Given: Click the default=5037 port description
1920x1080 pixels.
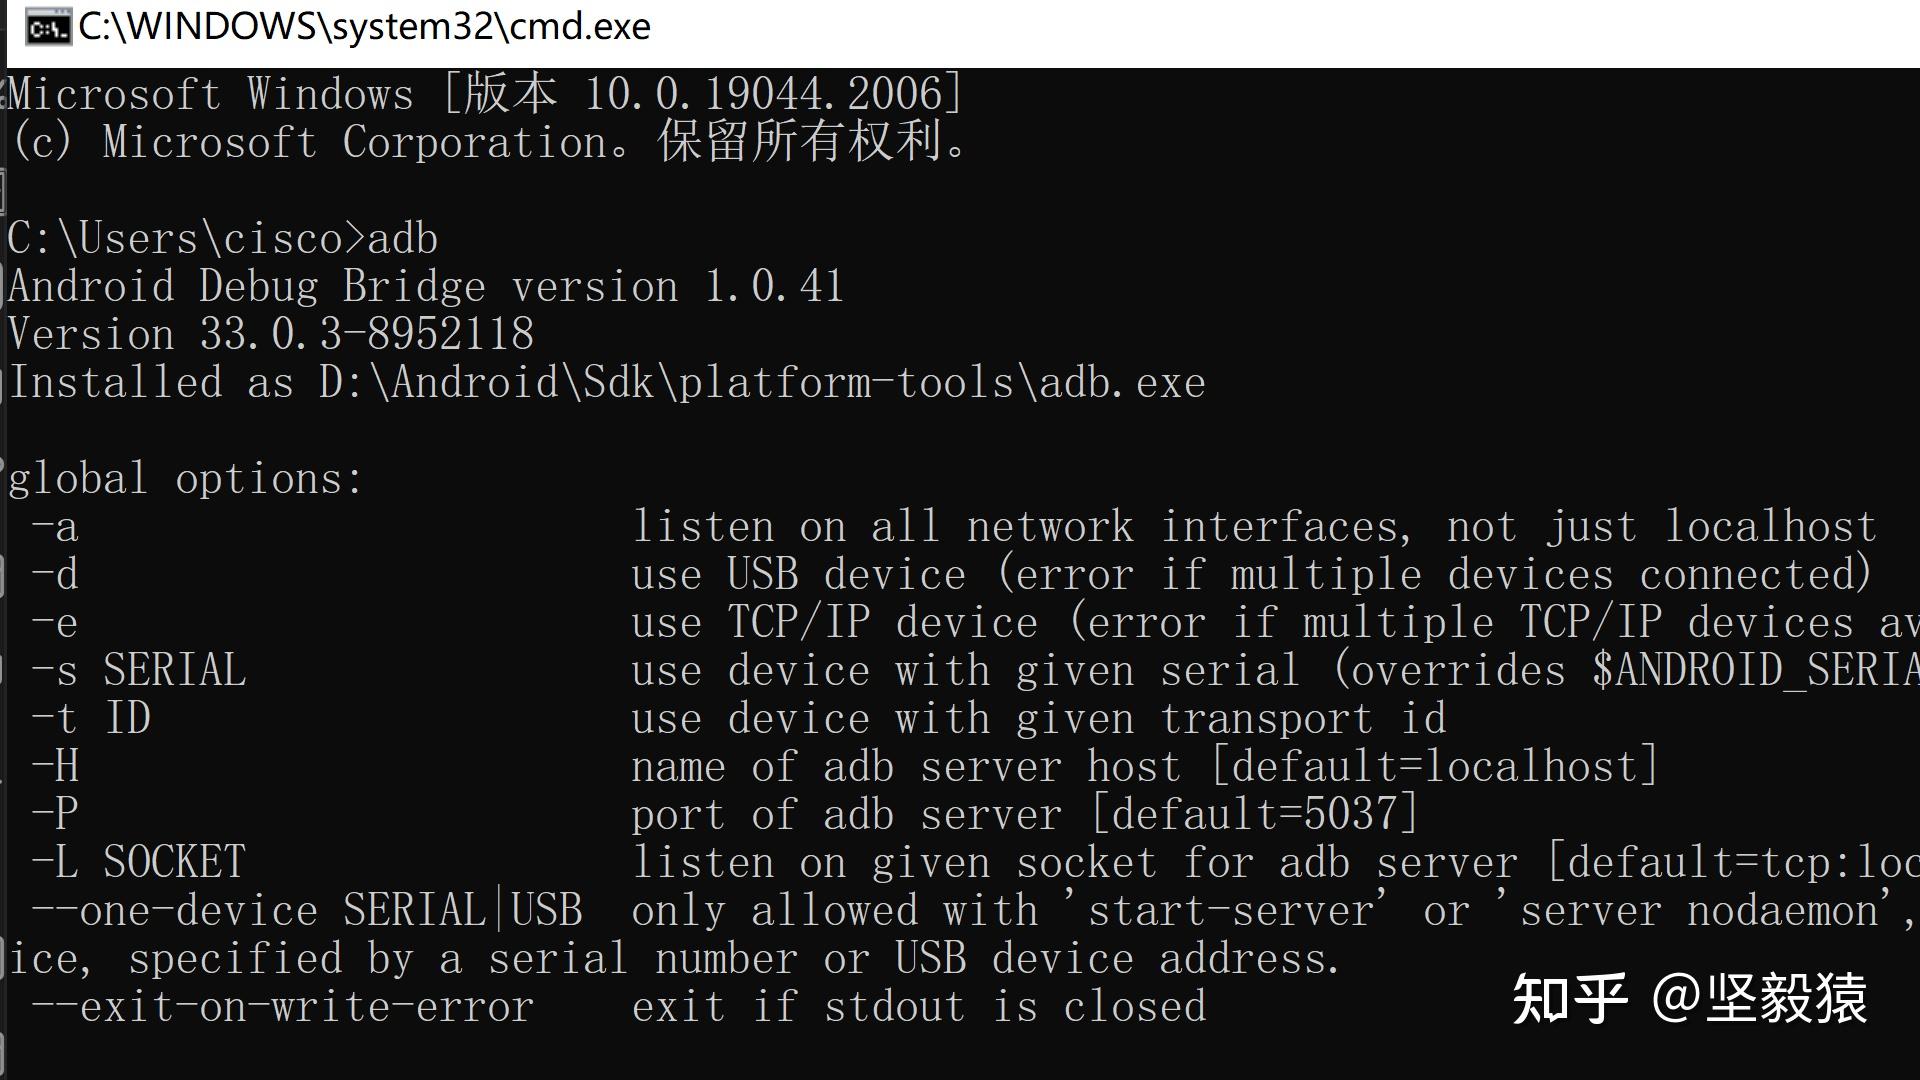Looking at the screenshot, I should point(1024,814).
